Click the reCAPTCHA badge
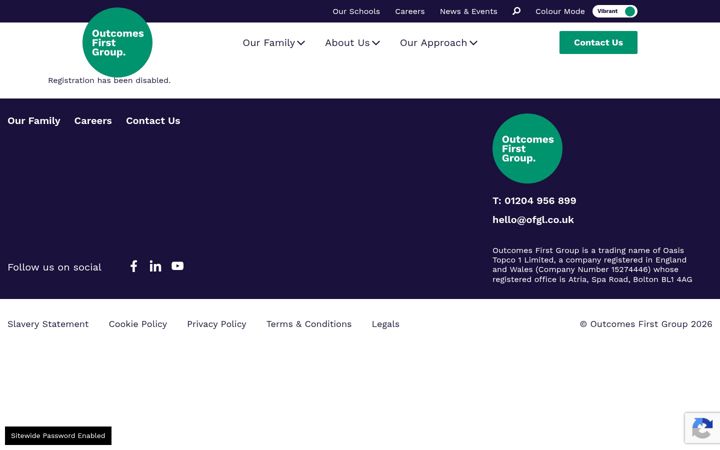The image size is (720, 450). (702, 428)
